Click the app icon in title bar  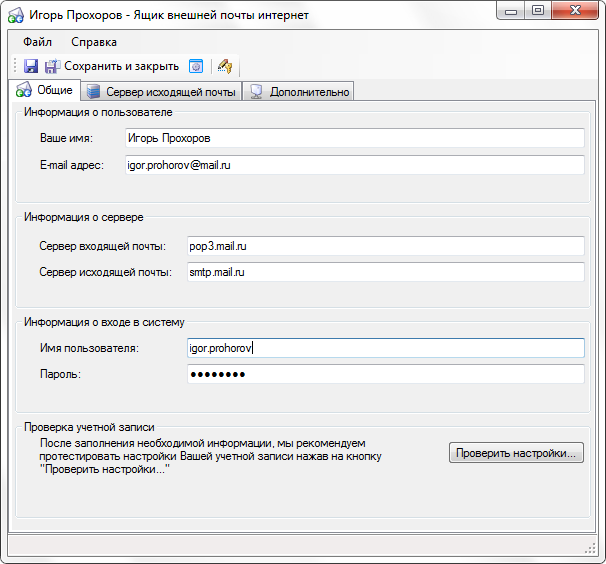click(x=16, y=15)
